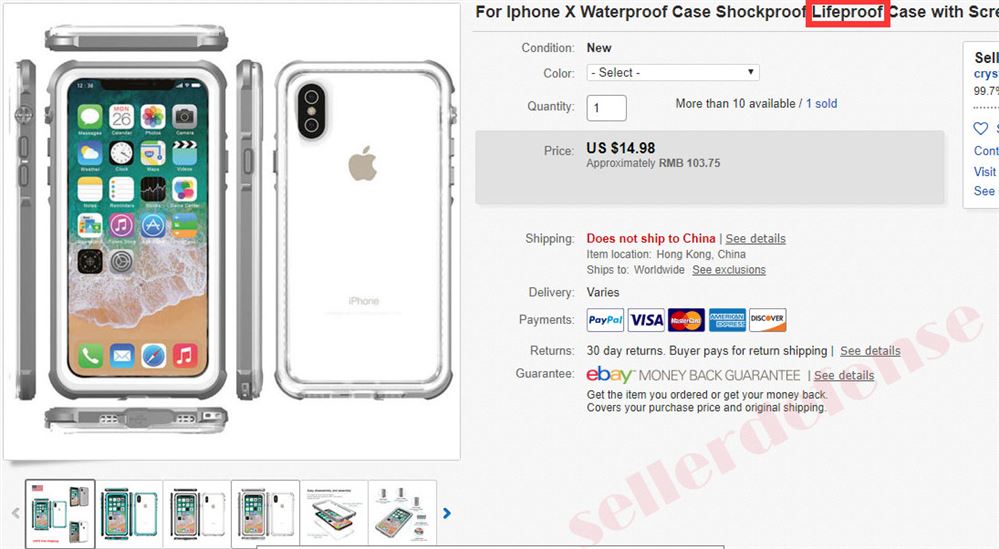Open the 1 sold link
The image size is (999, 549).
821,103
